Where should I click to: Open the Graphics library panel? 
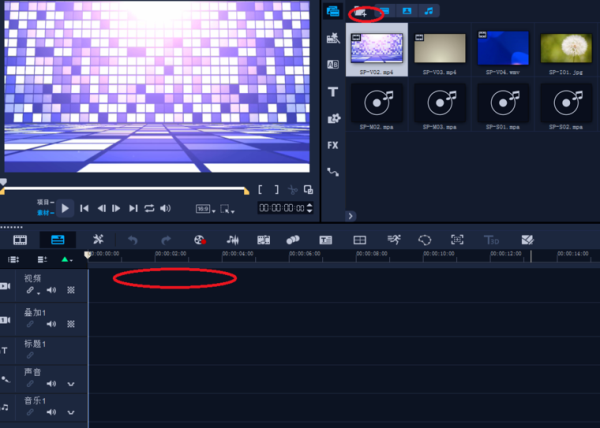click(334, 119)
